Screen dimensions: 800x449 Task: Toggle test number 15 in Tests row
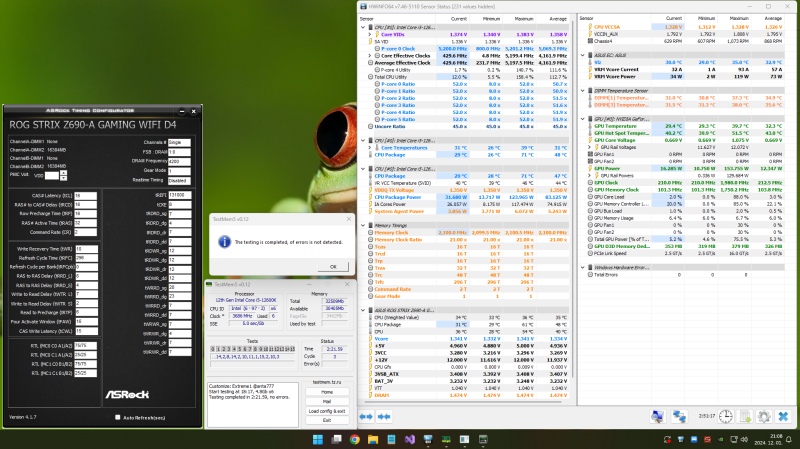292,349
